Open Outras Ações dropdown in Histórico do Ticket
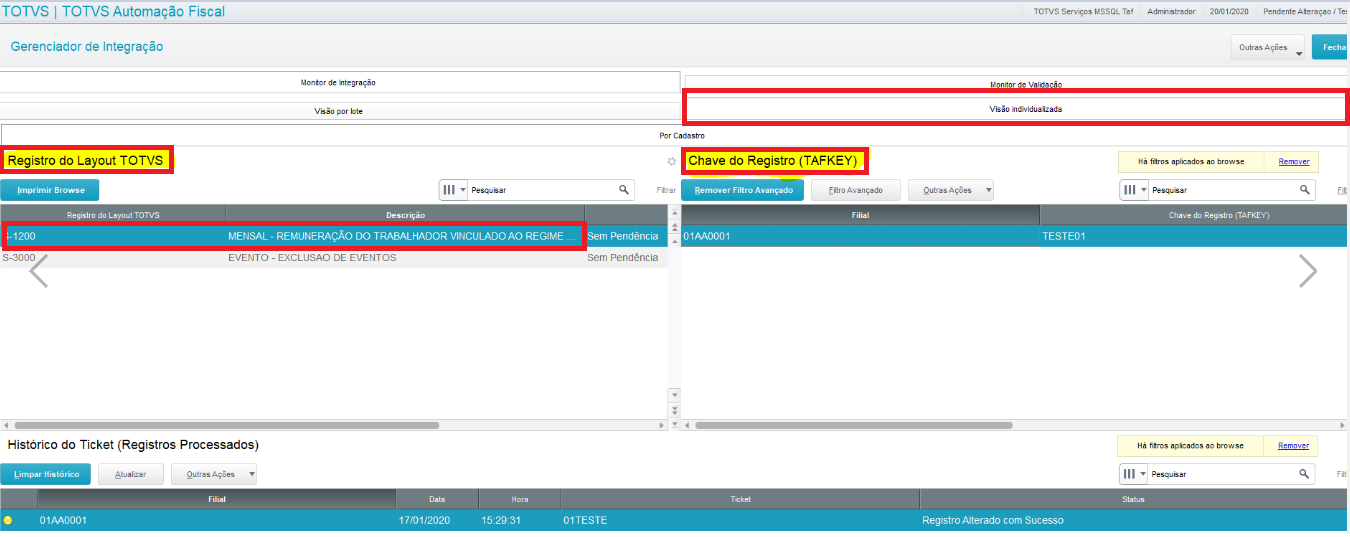Screen dimensions: 1350x537 215,474
